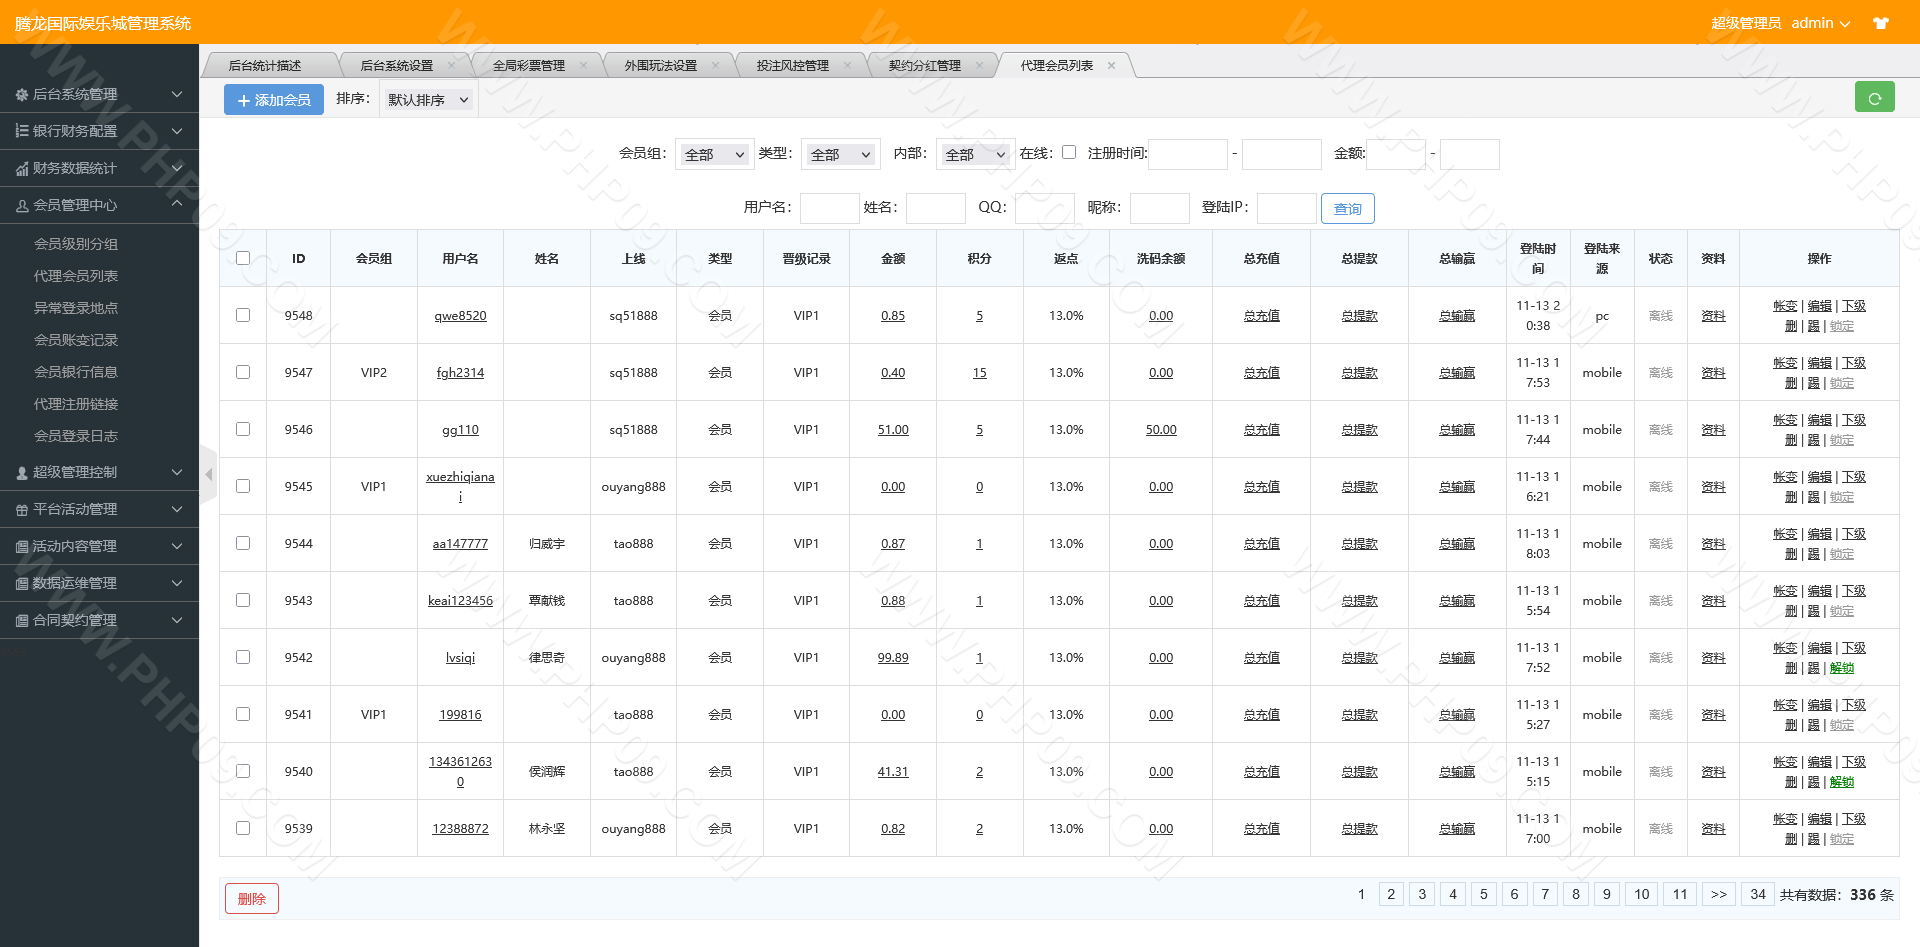Screen dimensions: 1920x947
Task: Click the shirt theme icon in header
Action: (1880, 23)
